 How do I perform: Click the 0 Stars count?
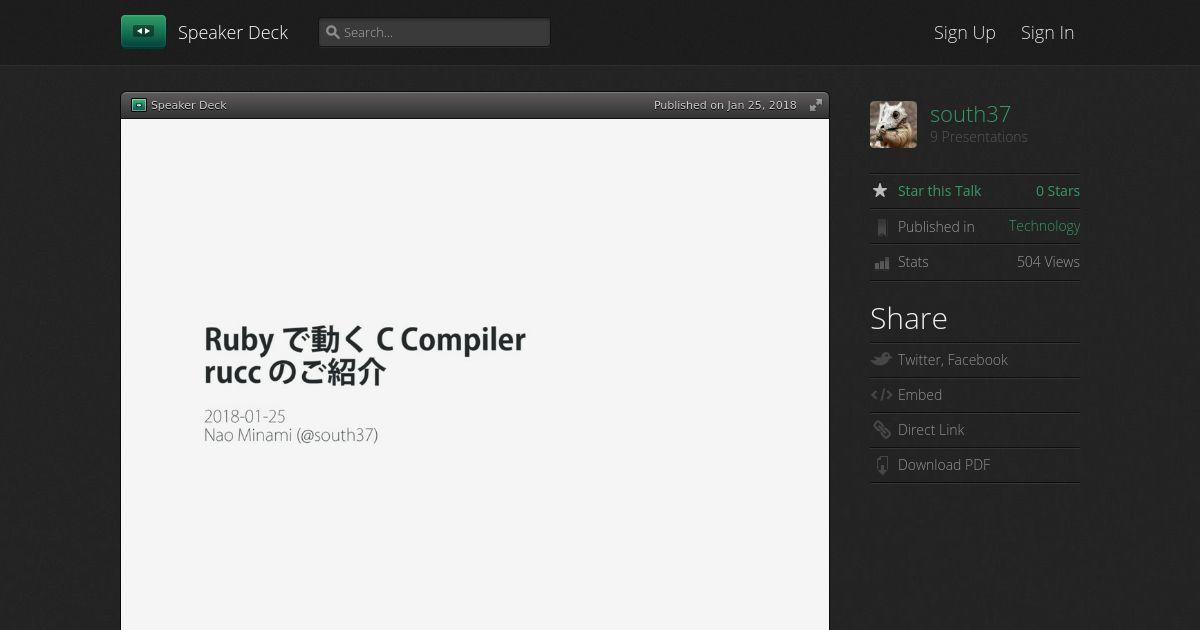1058,191
